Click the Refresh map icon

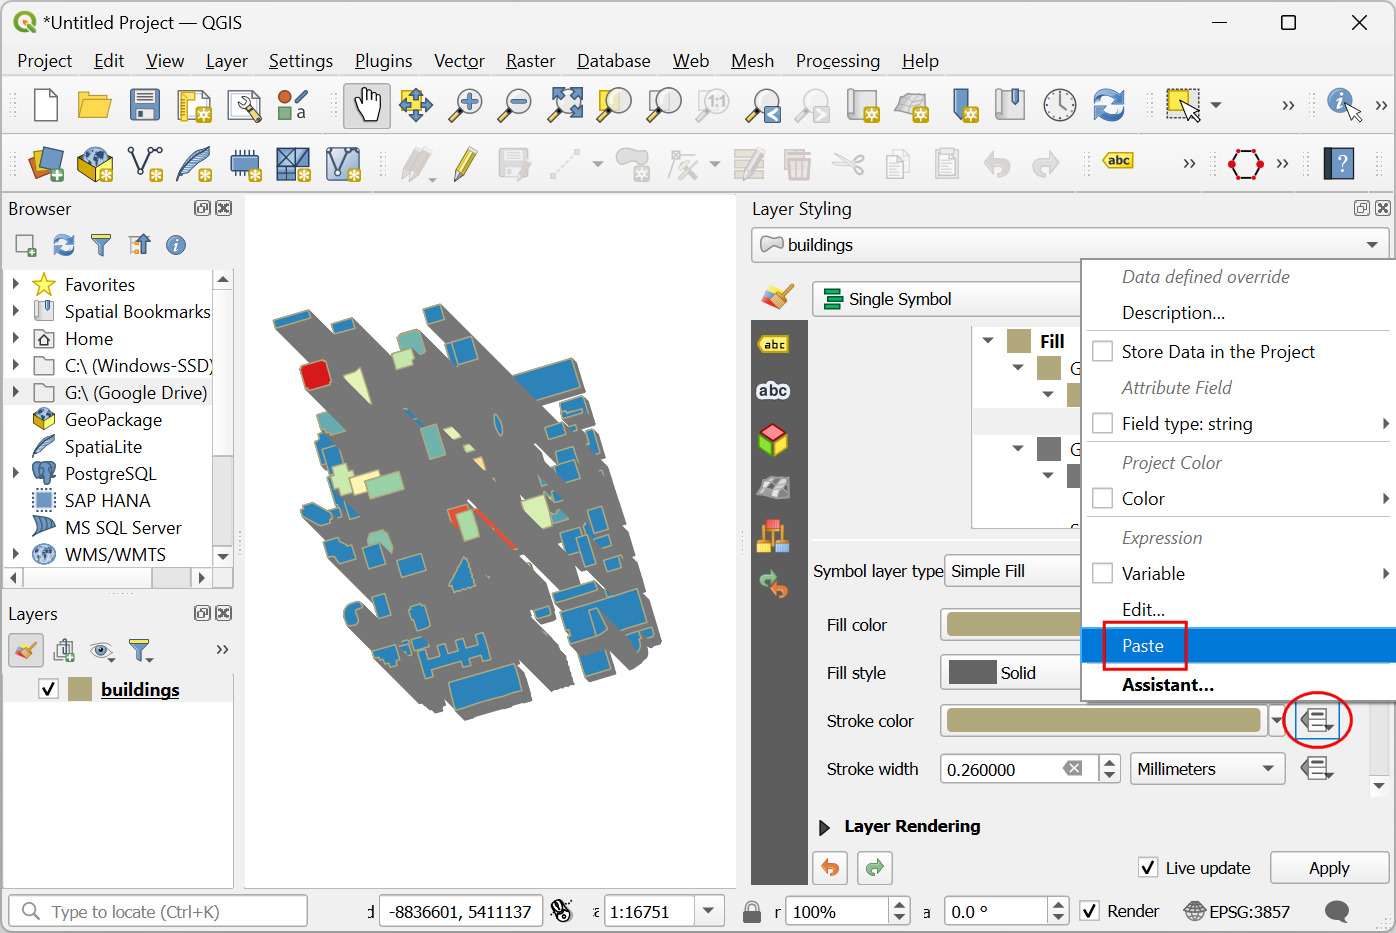1108,105
